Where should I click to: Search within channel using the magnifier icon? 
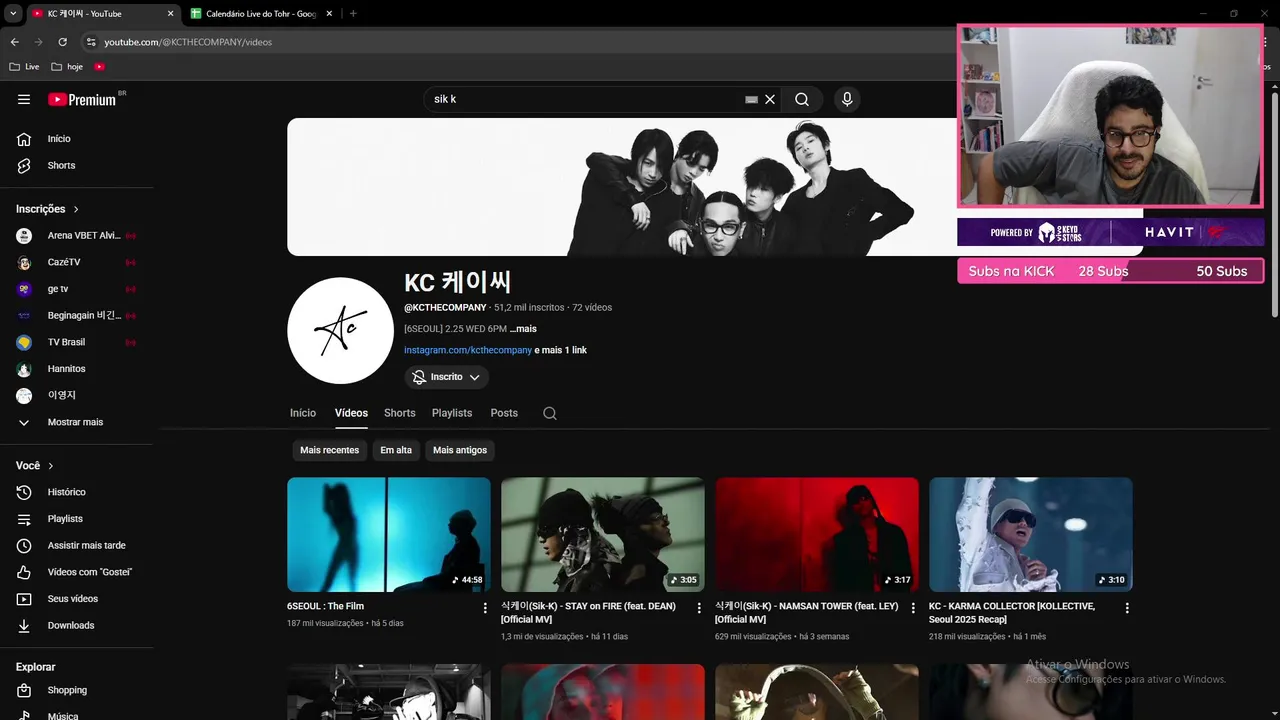pos(550,413)
